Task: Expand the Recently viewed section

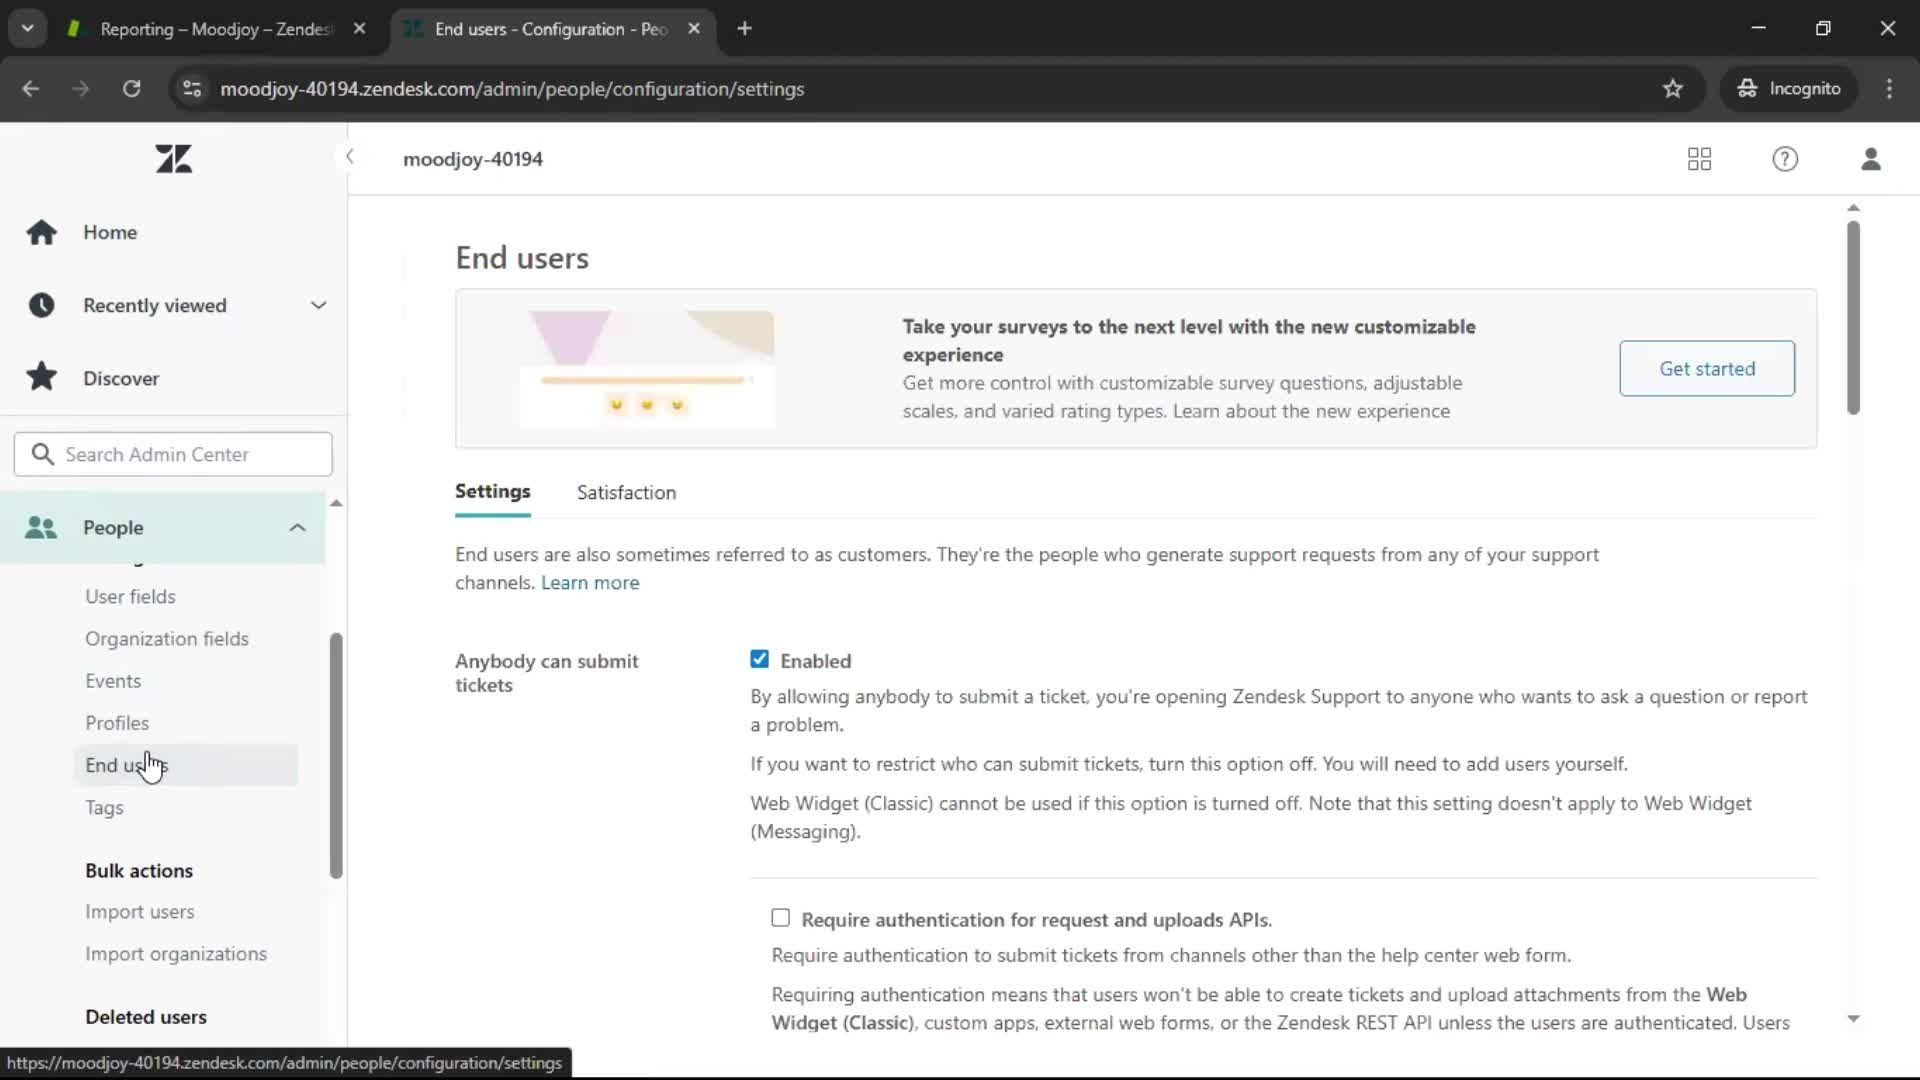Action: click(318, 305)
